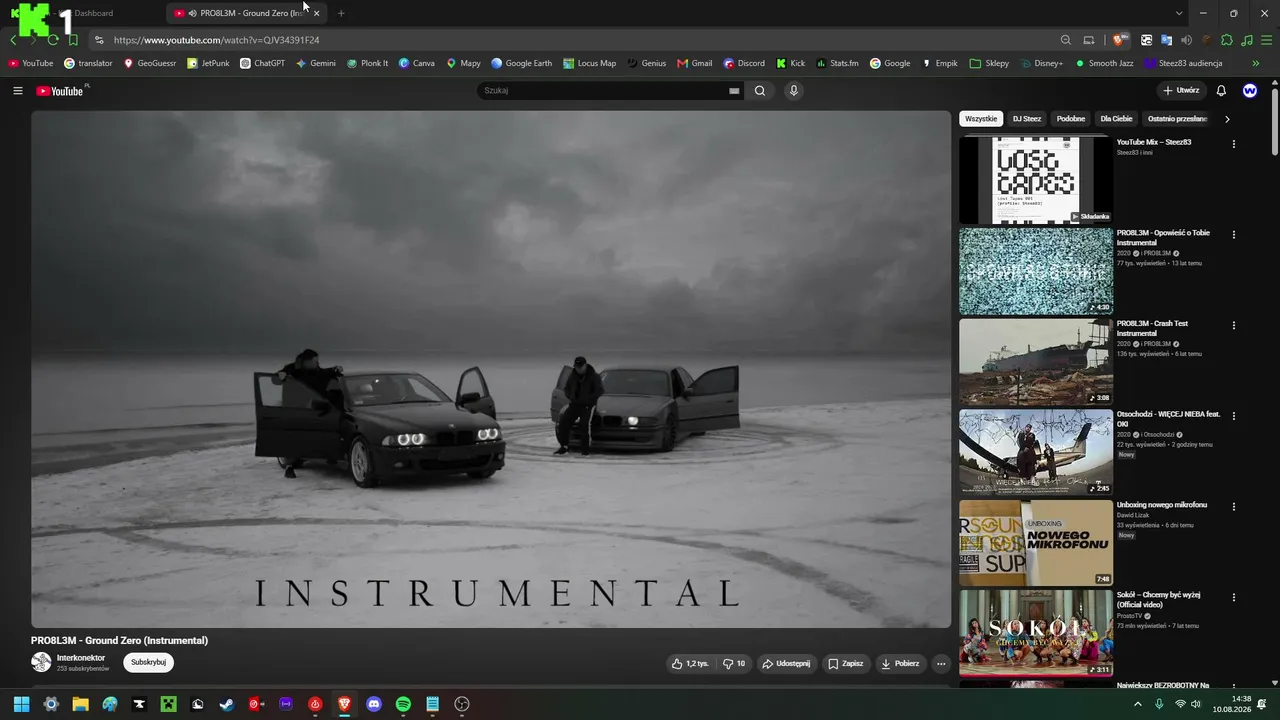Open a new browser tab
This screenshot has width=1280, height=720.
[341, 13]
